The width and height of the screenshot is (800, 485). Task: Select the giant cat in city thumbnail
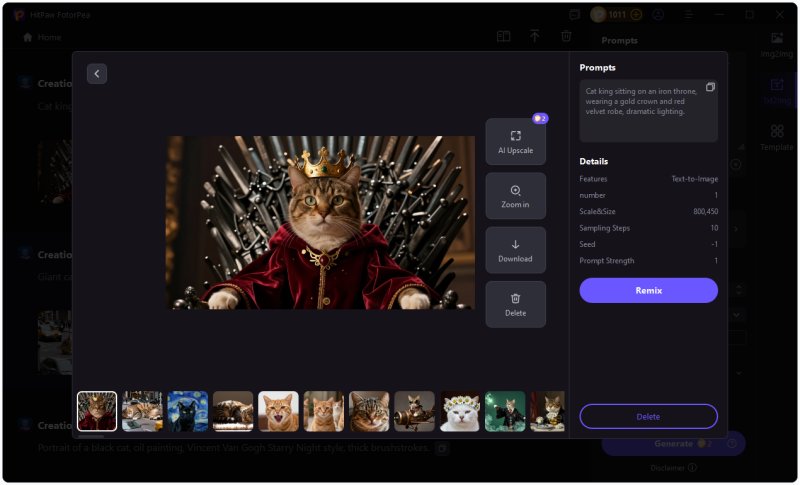(142, 411)
